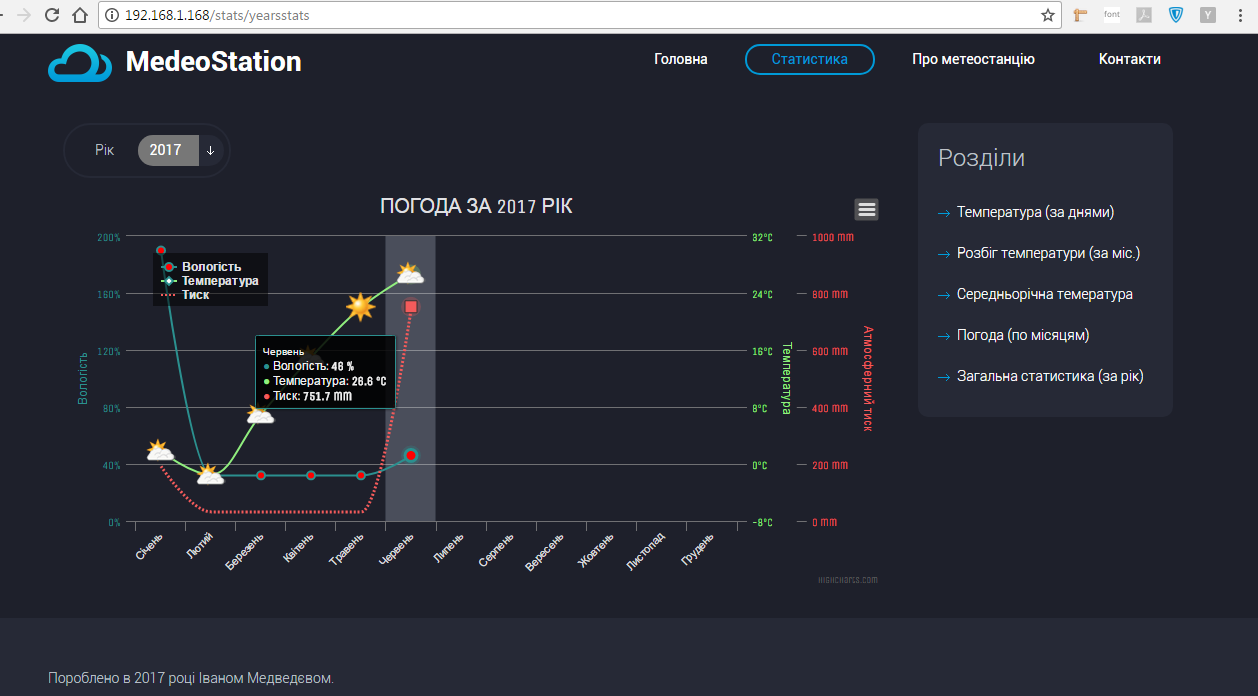Image resolution: width=1258 pixels, height=696 pixels.
Task: Click the blue shield extension icon
Action: point(1176,15)
